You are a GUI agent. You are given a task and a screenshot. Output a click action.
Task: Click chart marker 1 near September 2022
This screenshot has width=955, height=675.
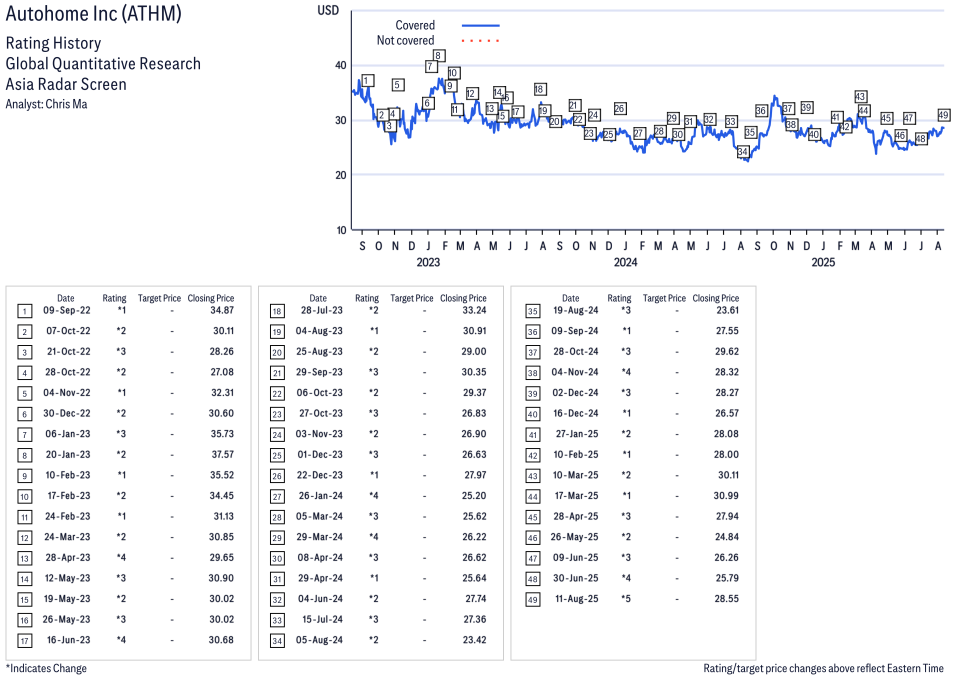[x=367, y=80]
